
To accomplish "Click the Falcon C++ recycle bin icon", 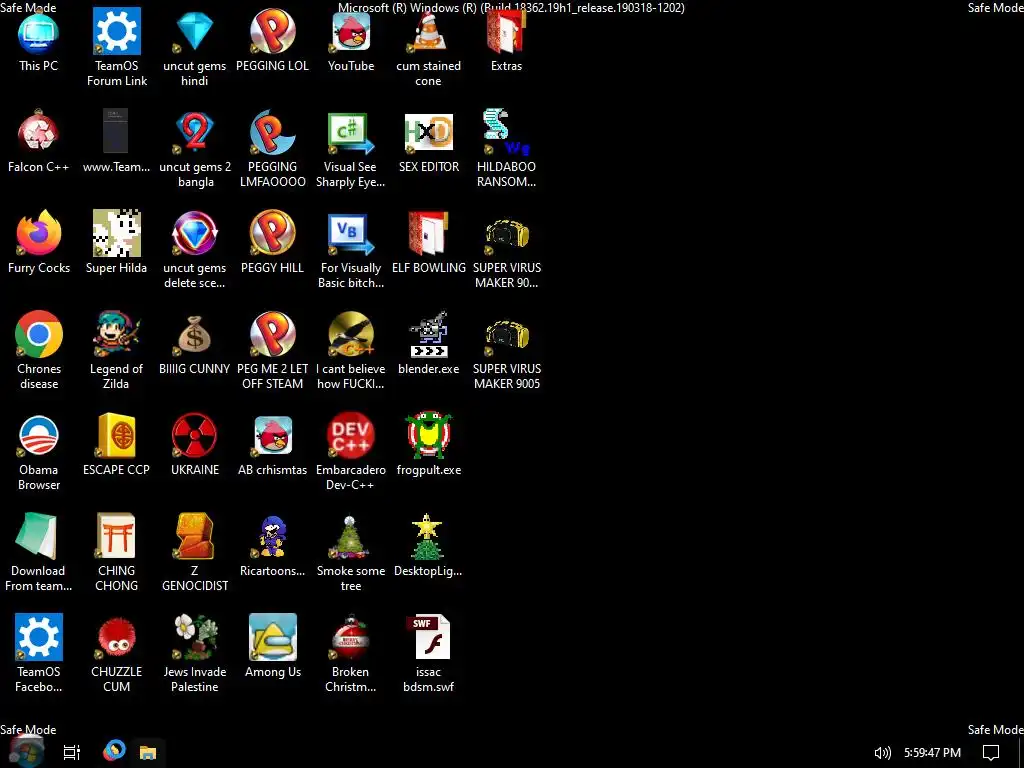I will click(39, 132).
